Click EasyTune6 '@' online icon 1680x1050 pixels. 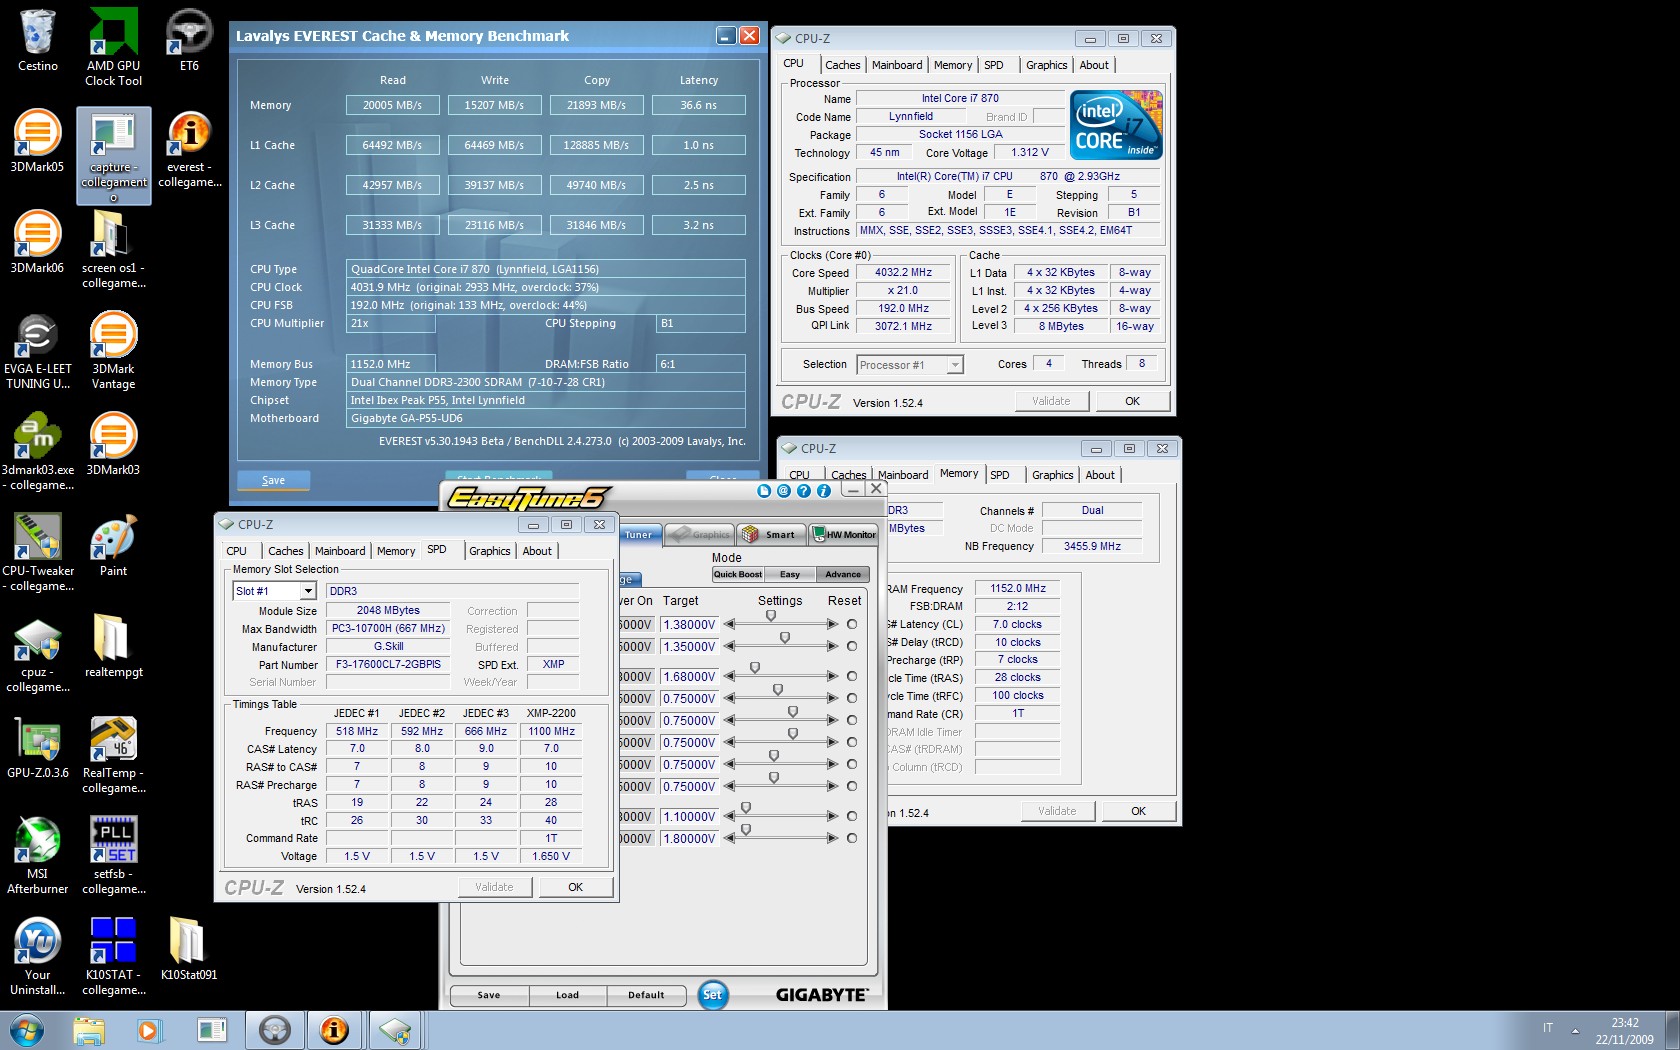784,490
